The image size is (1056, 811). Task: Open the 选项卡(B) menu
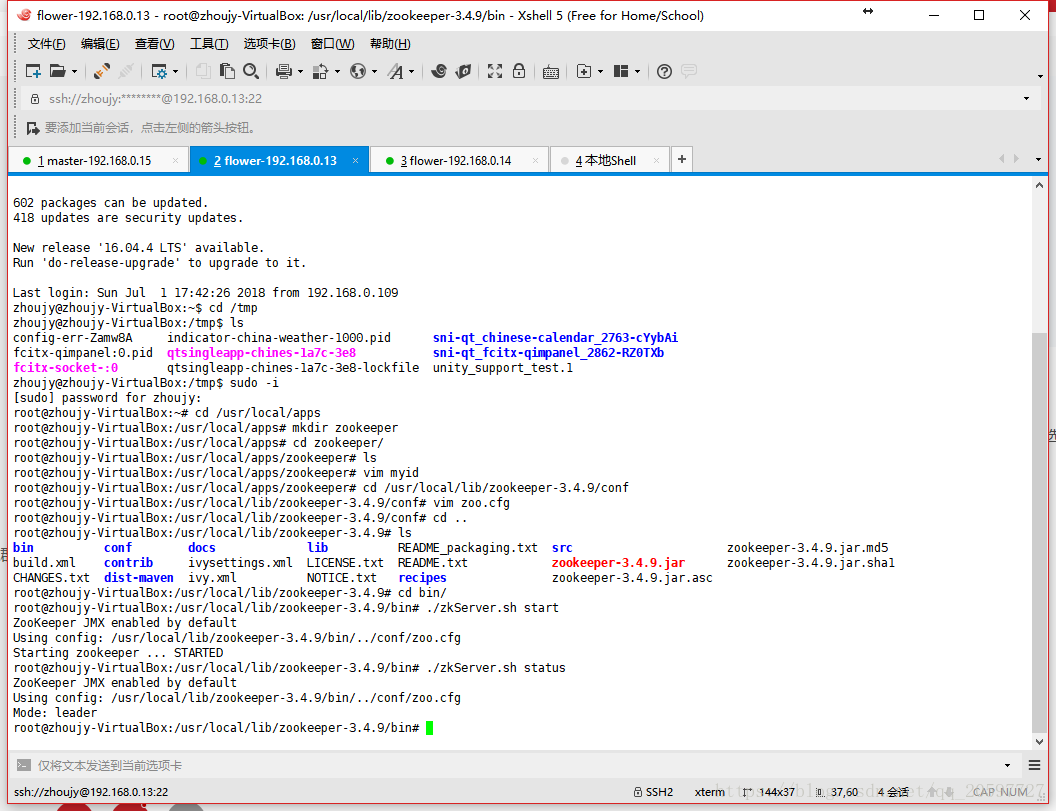[269, 44]
